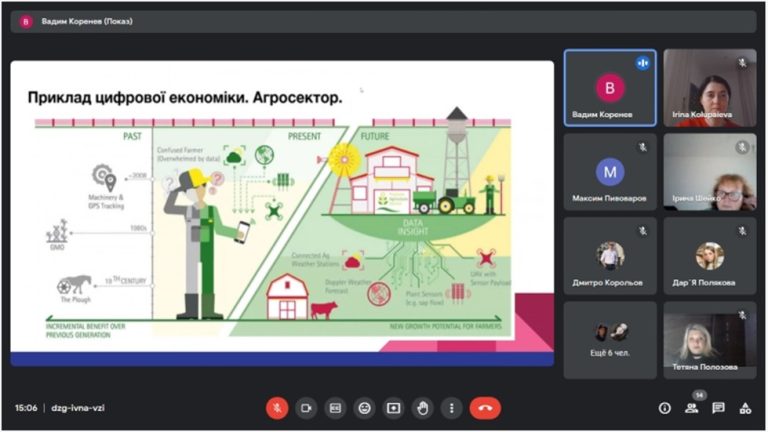Image resolution: width=768 pixels, height=432 pixels.
Task: Click muted mic icon on Дар'Я Полякова tile
Action: tap(743, 231)
